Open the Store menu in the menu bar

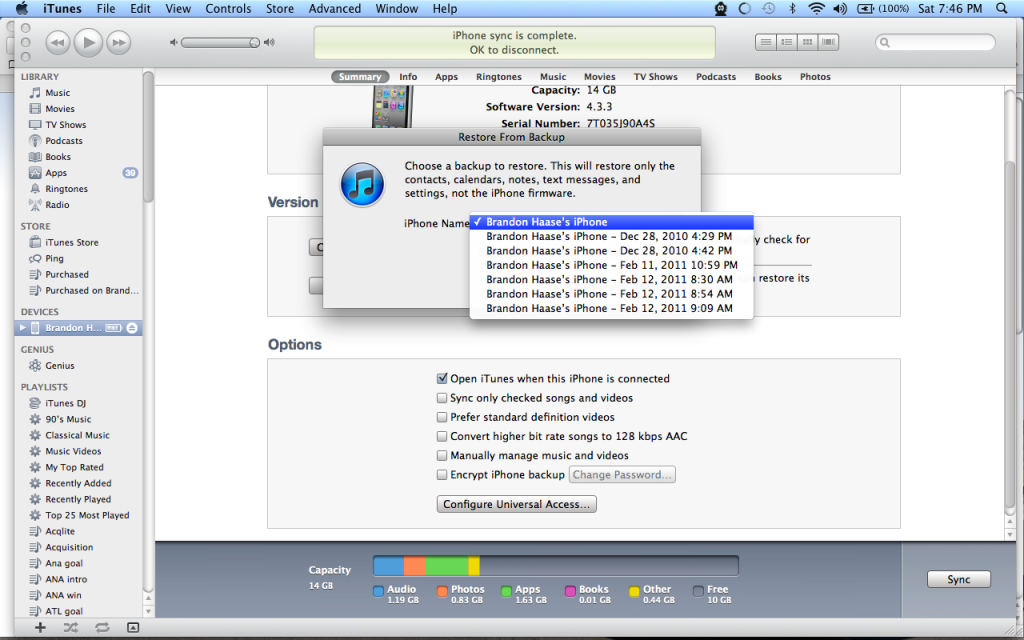(280, 8)
